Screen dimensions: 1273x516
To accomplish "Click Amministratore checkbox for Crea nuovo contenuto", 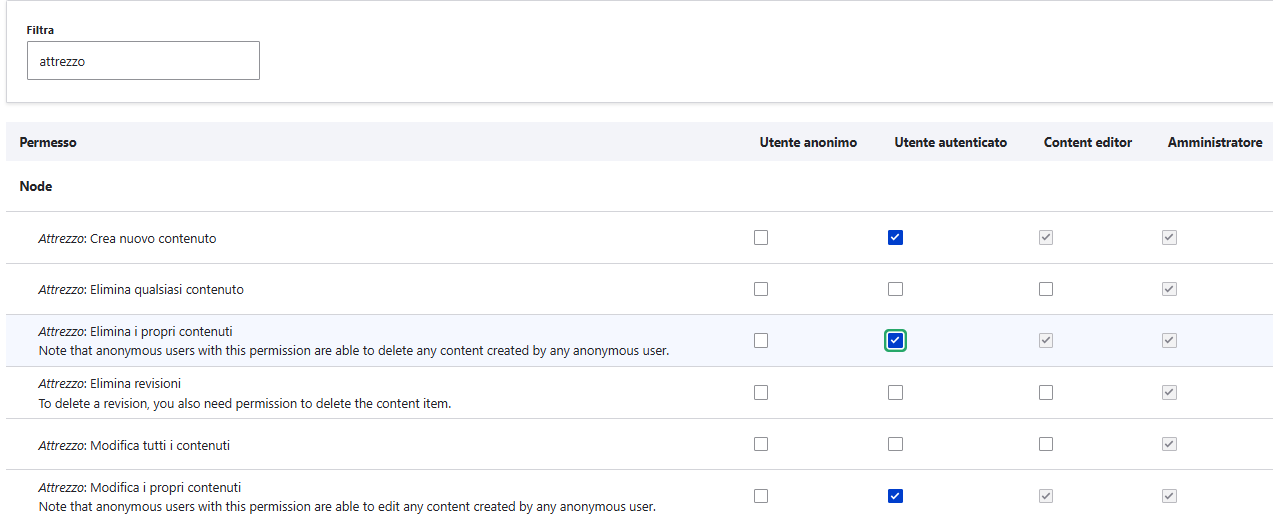I will (x=1169, y=238).
